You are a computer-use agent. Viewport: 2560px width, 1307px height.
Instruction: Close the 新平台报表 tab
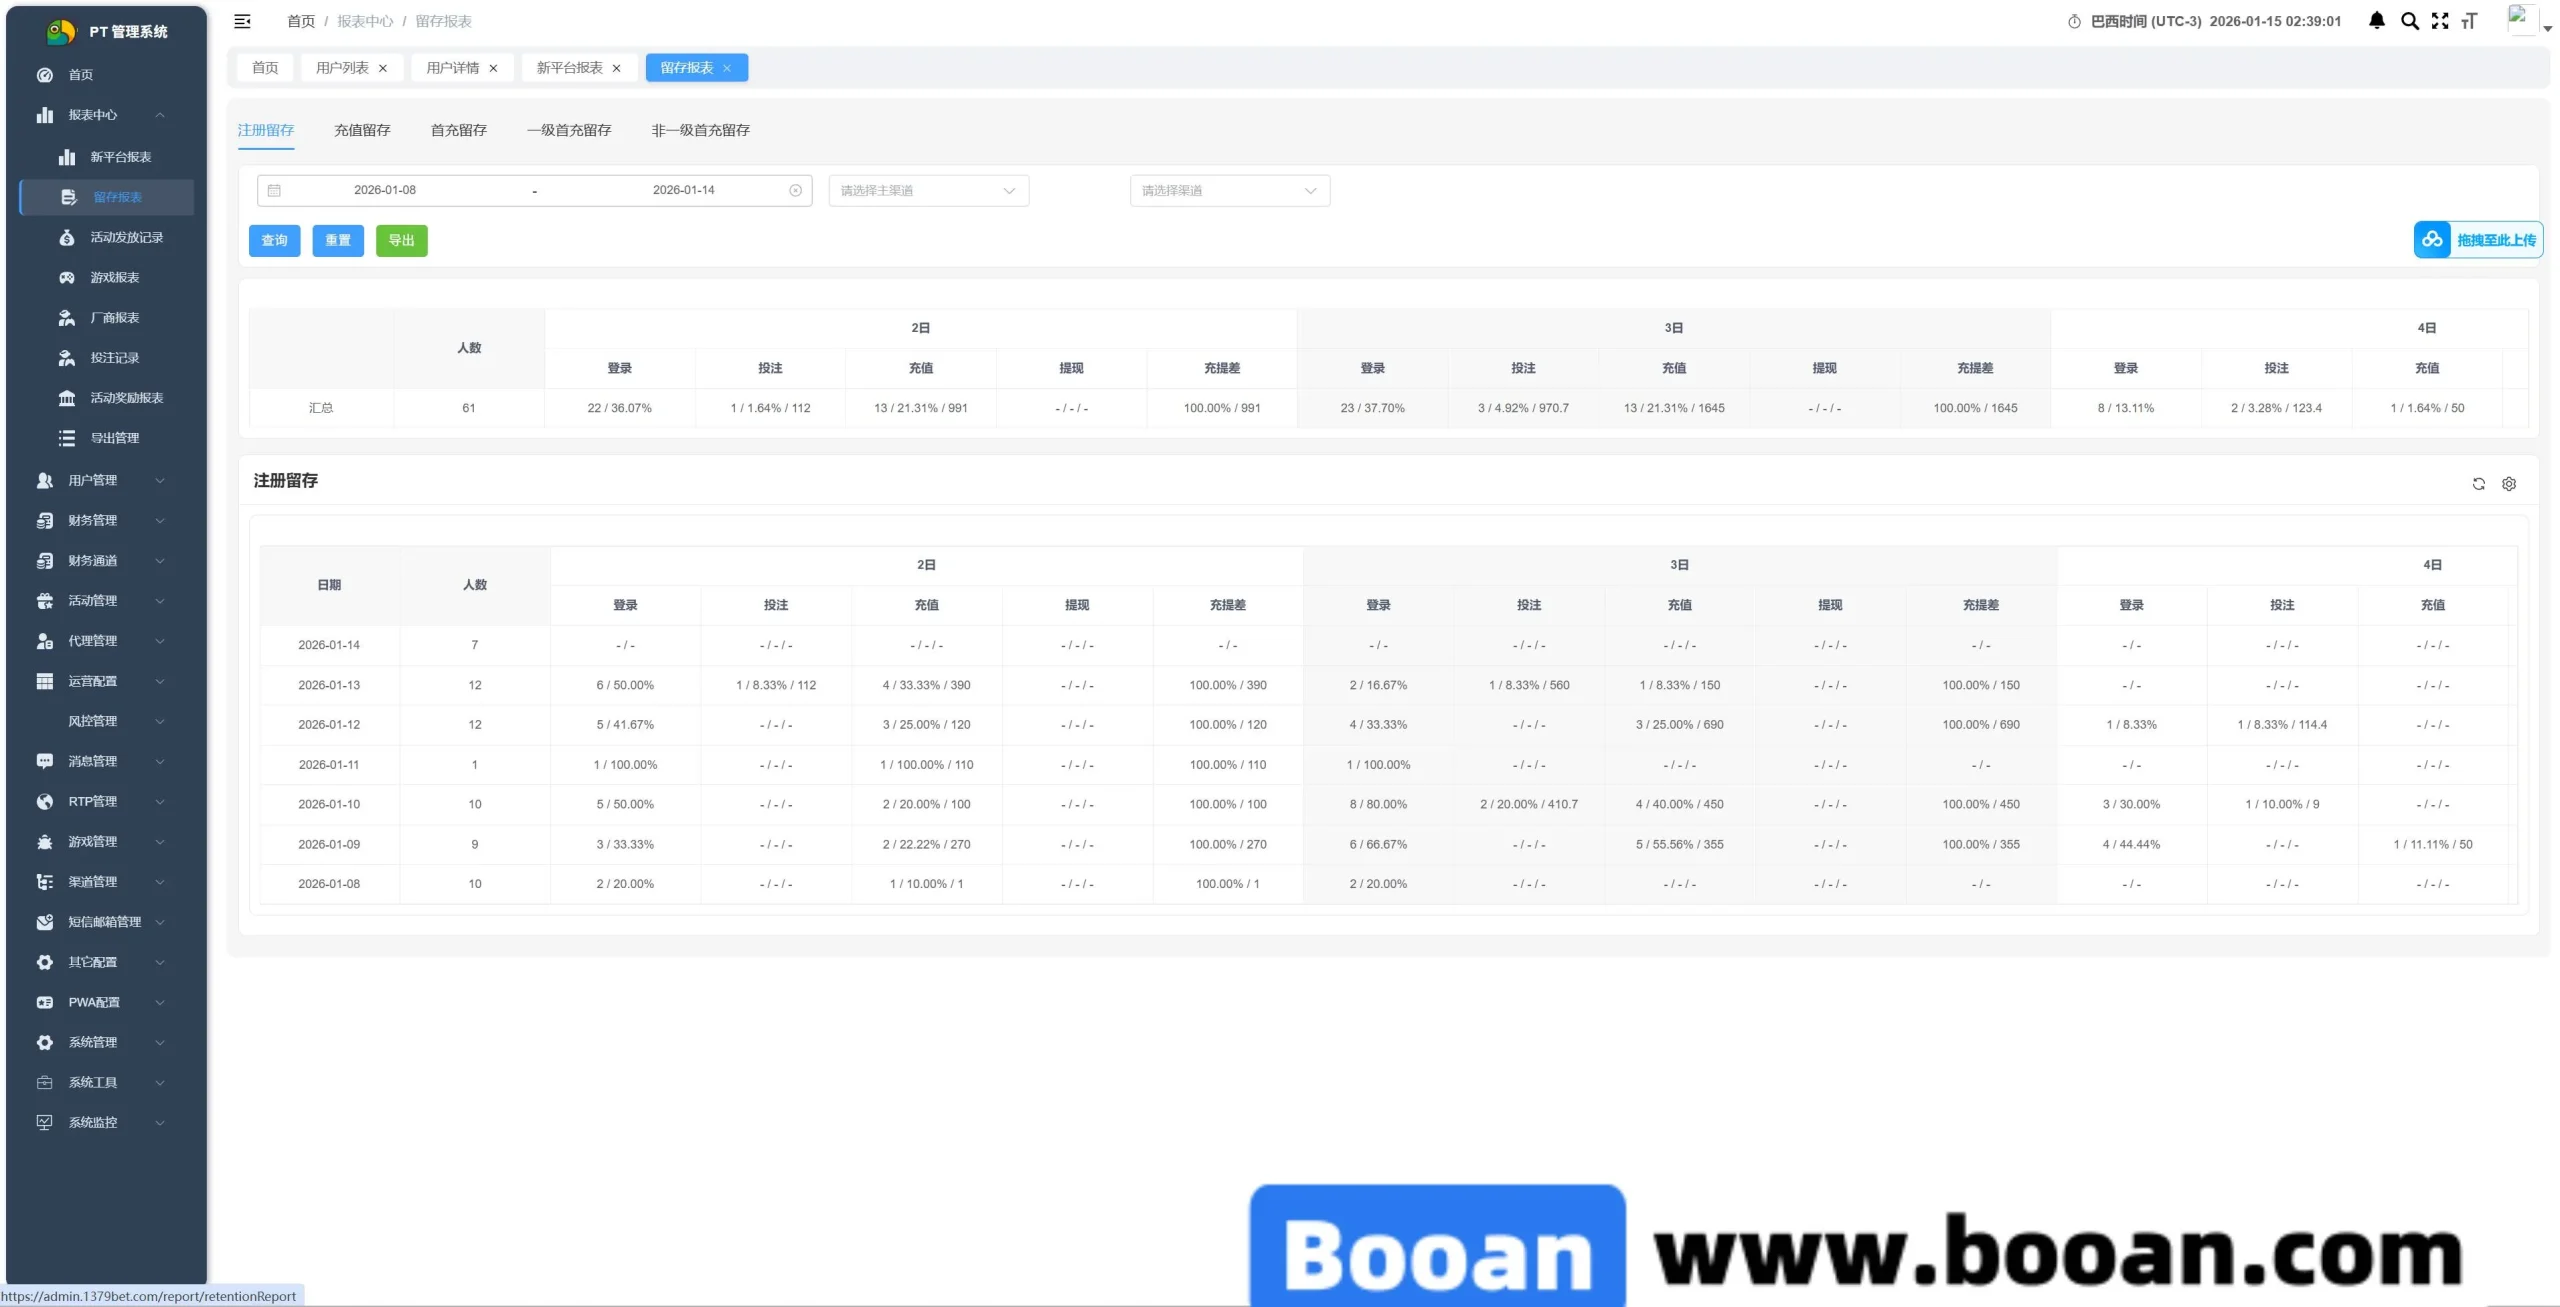tap(617, 68)
